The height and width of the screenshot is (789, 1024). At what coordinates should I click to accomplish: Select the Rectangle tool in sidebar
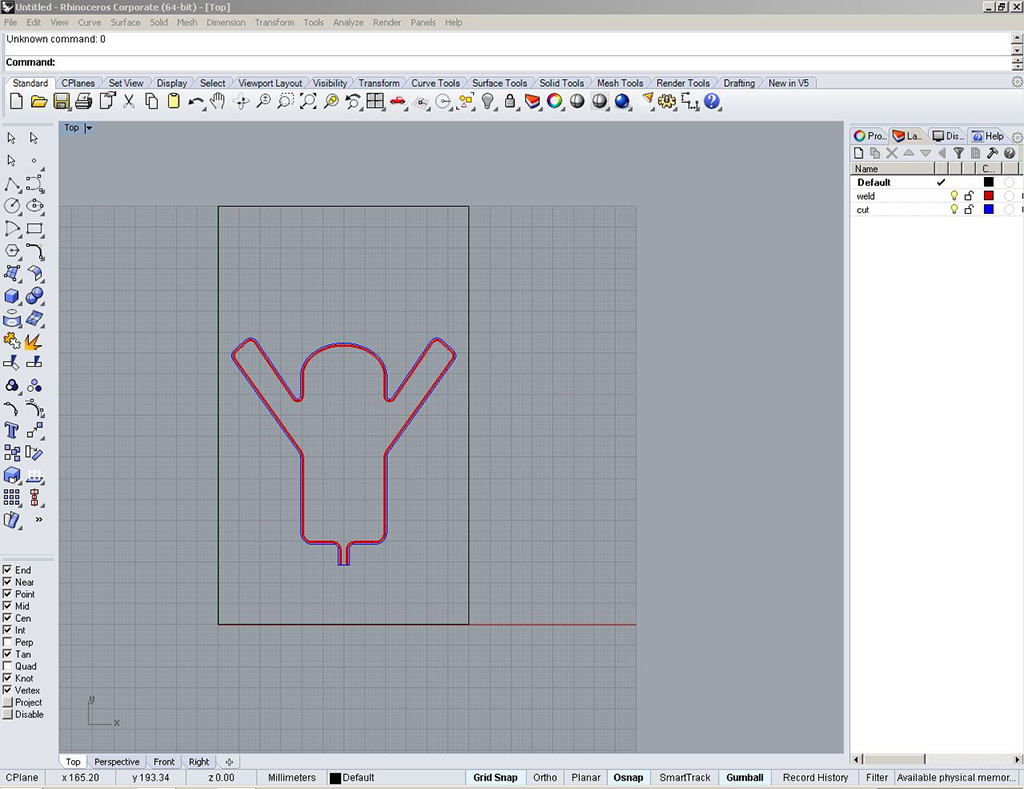[35, 228]
